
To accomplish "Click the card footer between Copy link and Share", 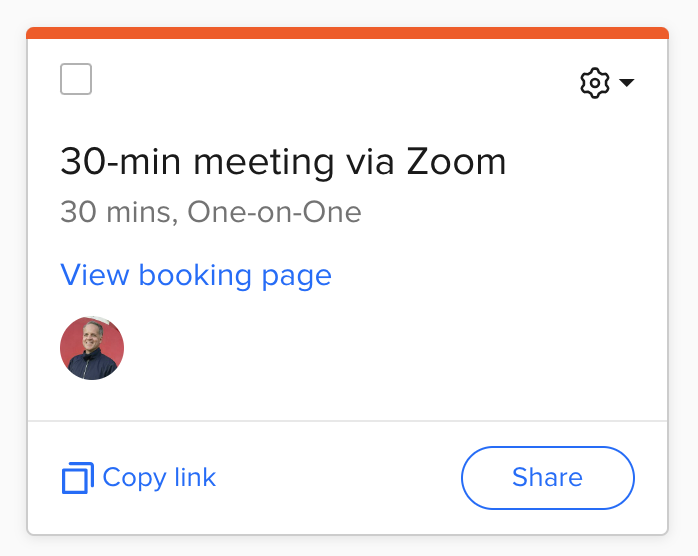I will 340,478.
